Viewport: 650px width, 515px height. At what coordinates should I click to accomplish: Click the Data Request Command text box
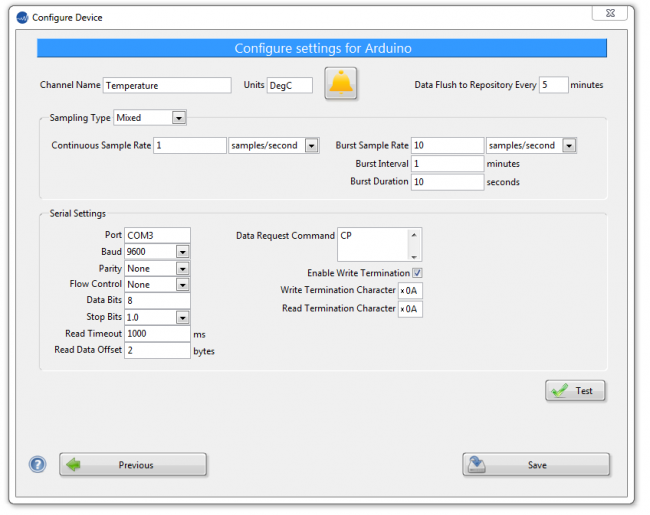pos(373,244)
